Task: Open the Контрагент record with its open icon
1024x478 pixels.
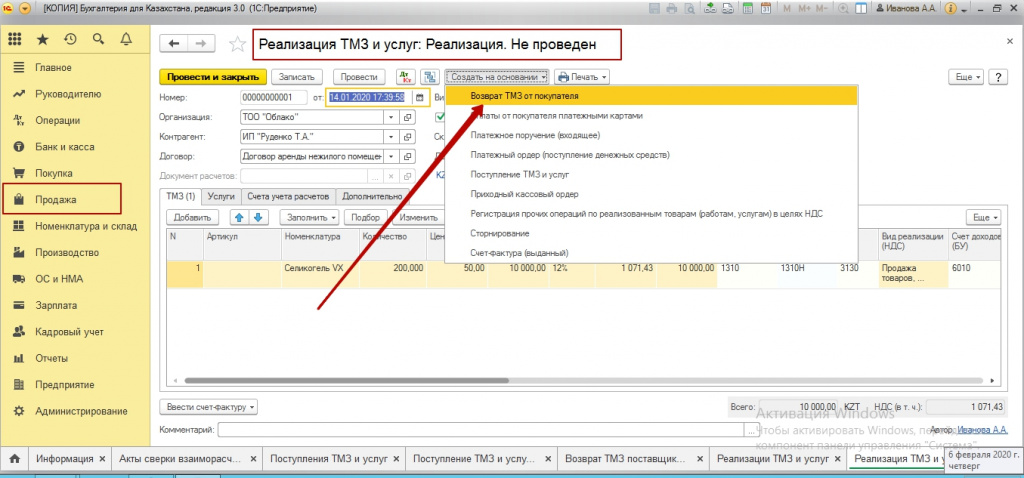Action: point(407,137)
